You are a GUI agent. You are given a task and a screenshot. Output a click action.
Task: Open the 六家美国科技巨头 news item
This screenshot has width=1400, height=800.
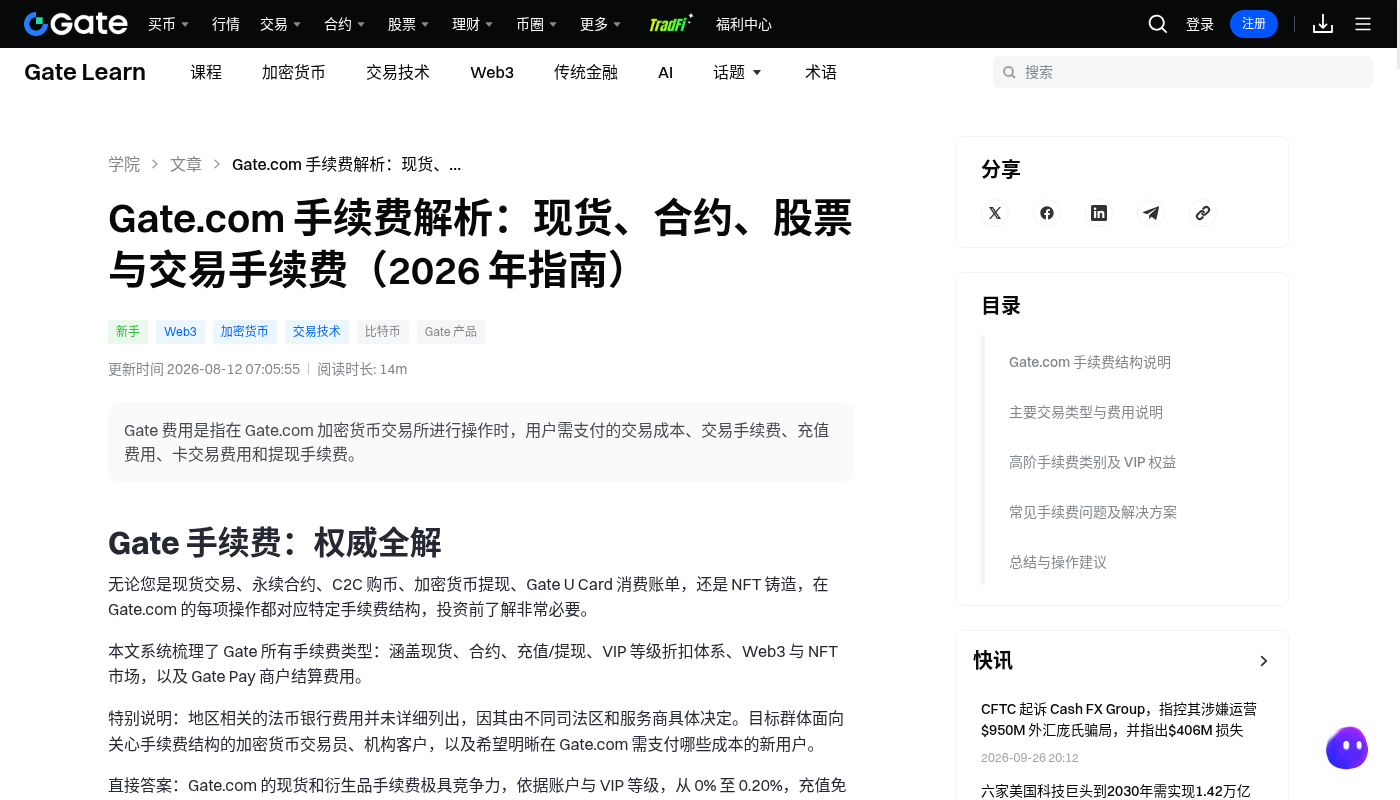point(1116,790)
